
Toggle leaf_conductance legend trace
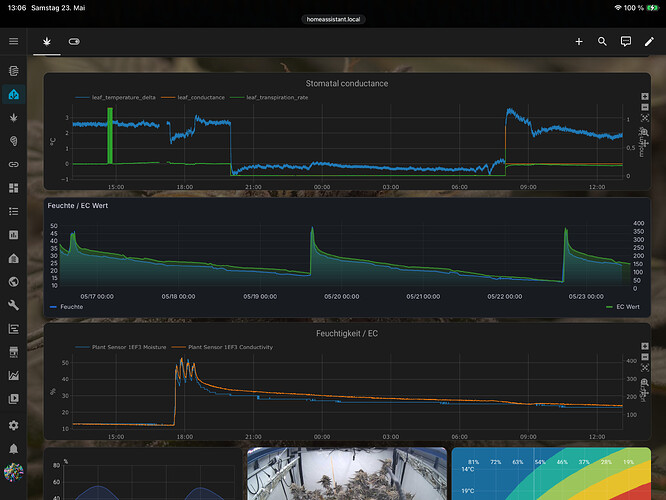pos(193,97)
